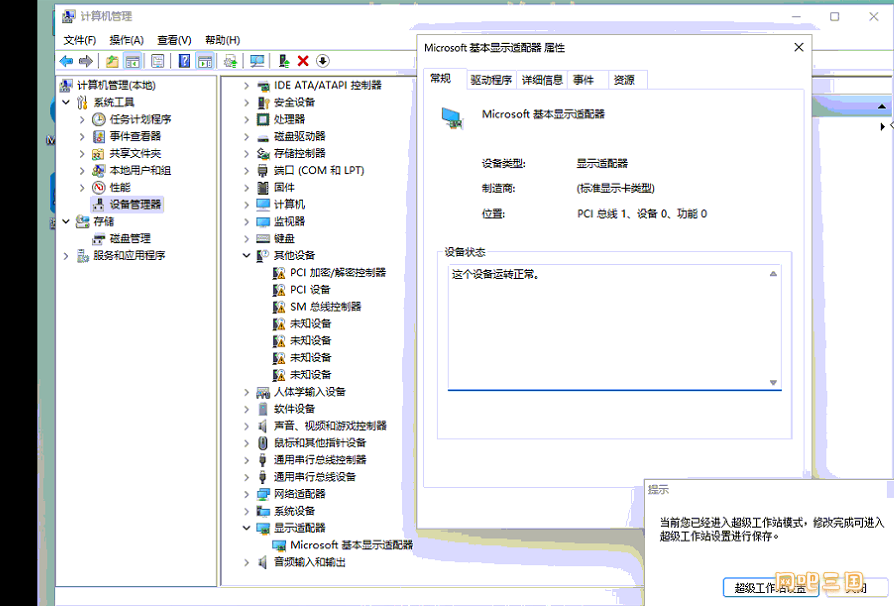Click the 磁盘管理 icon under 存储
Viewport: 894px width, 606px height.
[99, 238]
